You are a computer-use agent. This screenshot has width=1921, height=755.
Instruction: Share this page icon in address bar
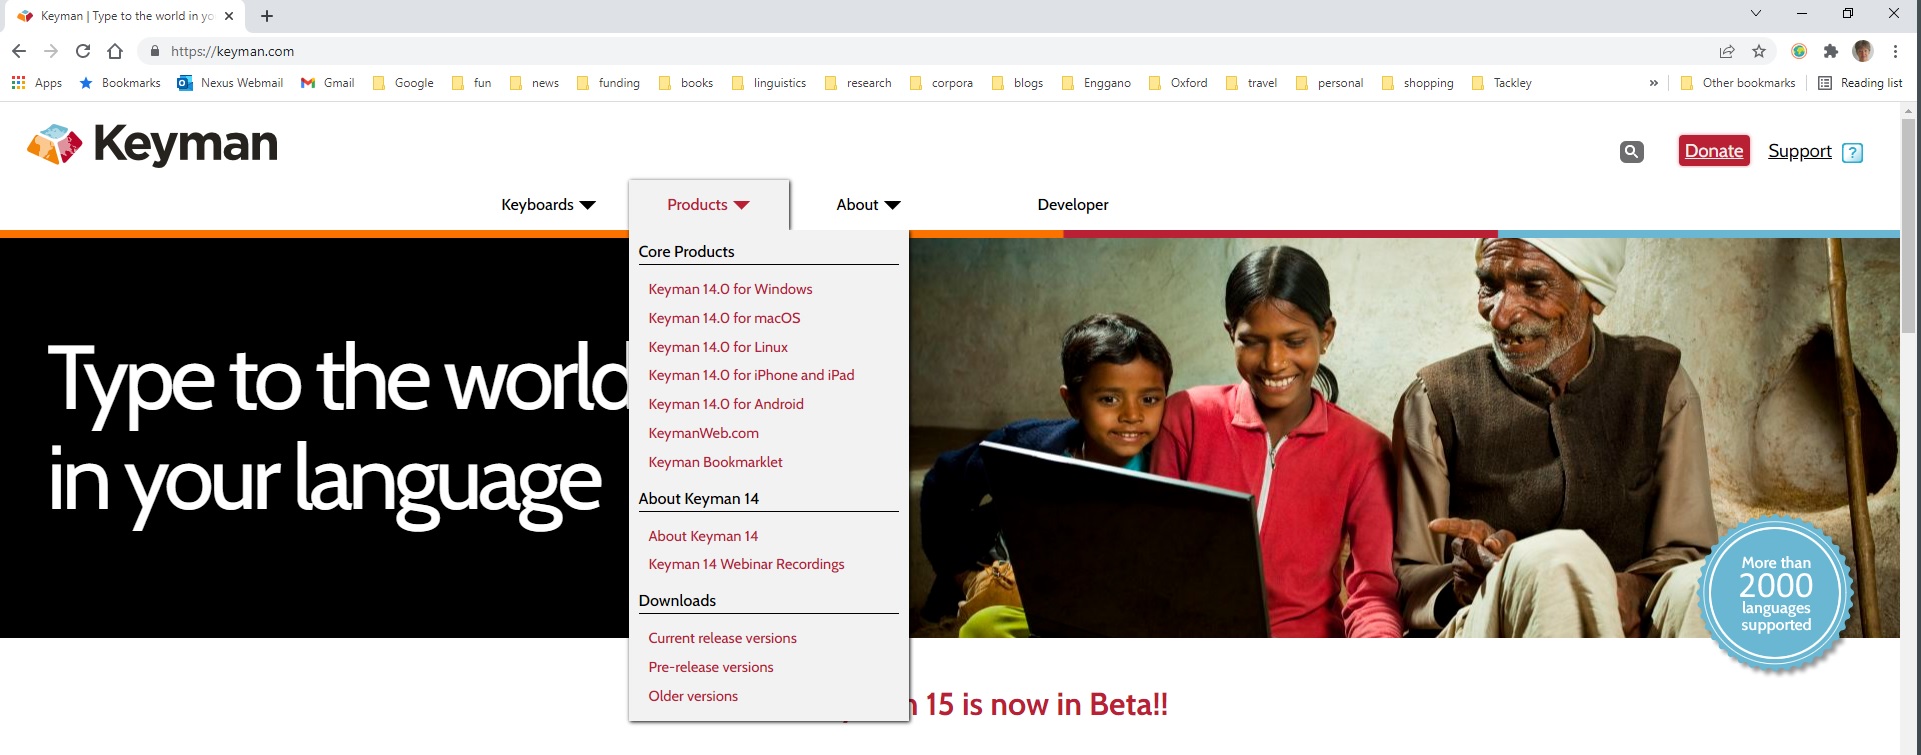click(1727, 51)
